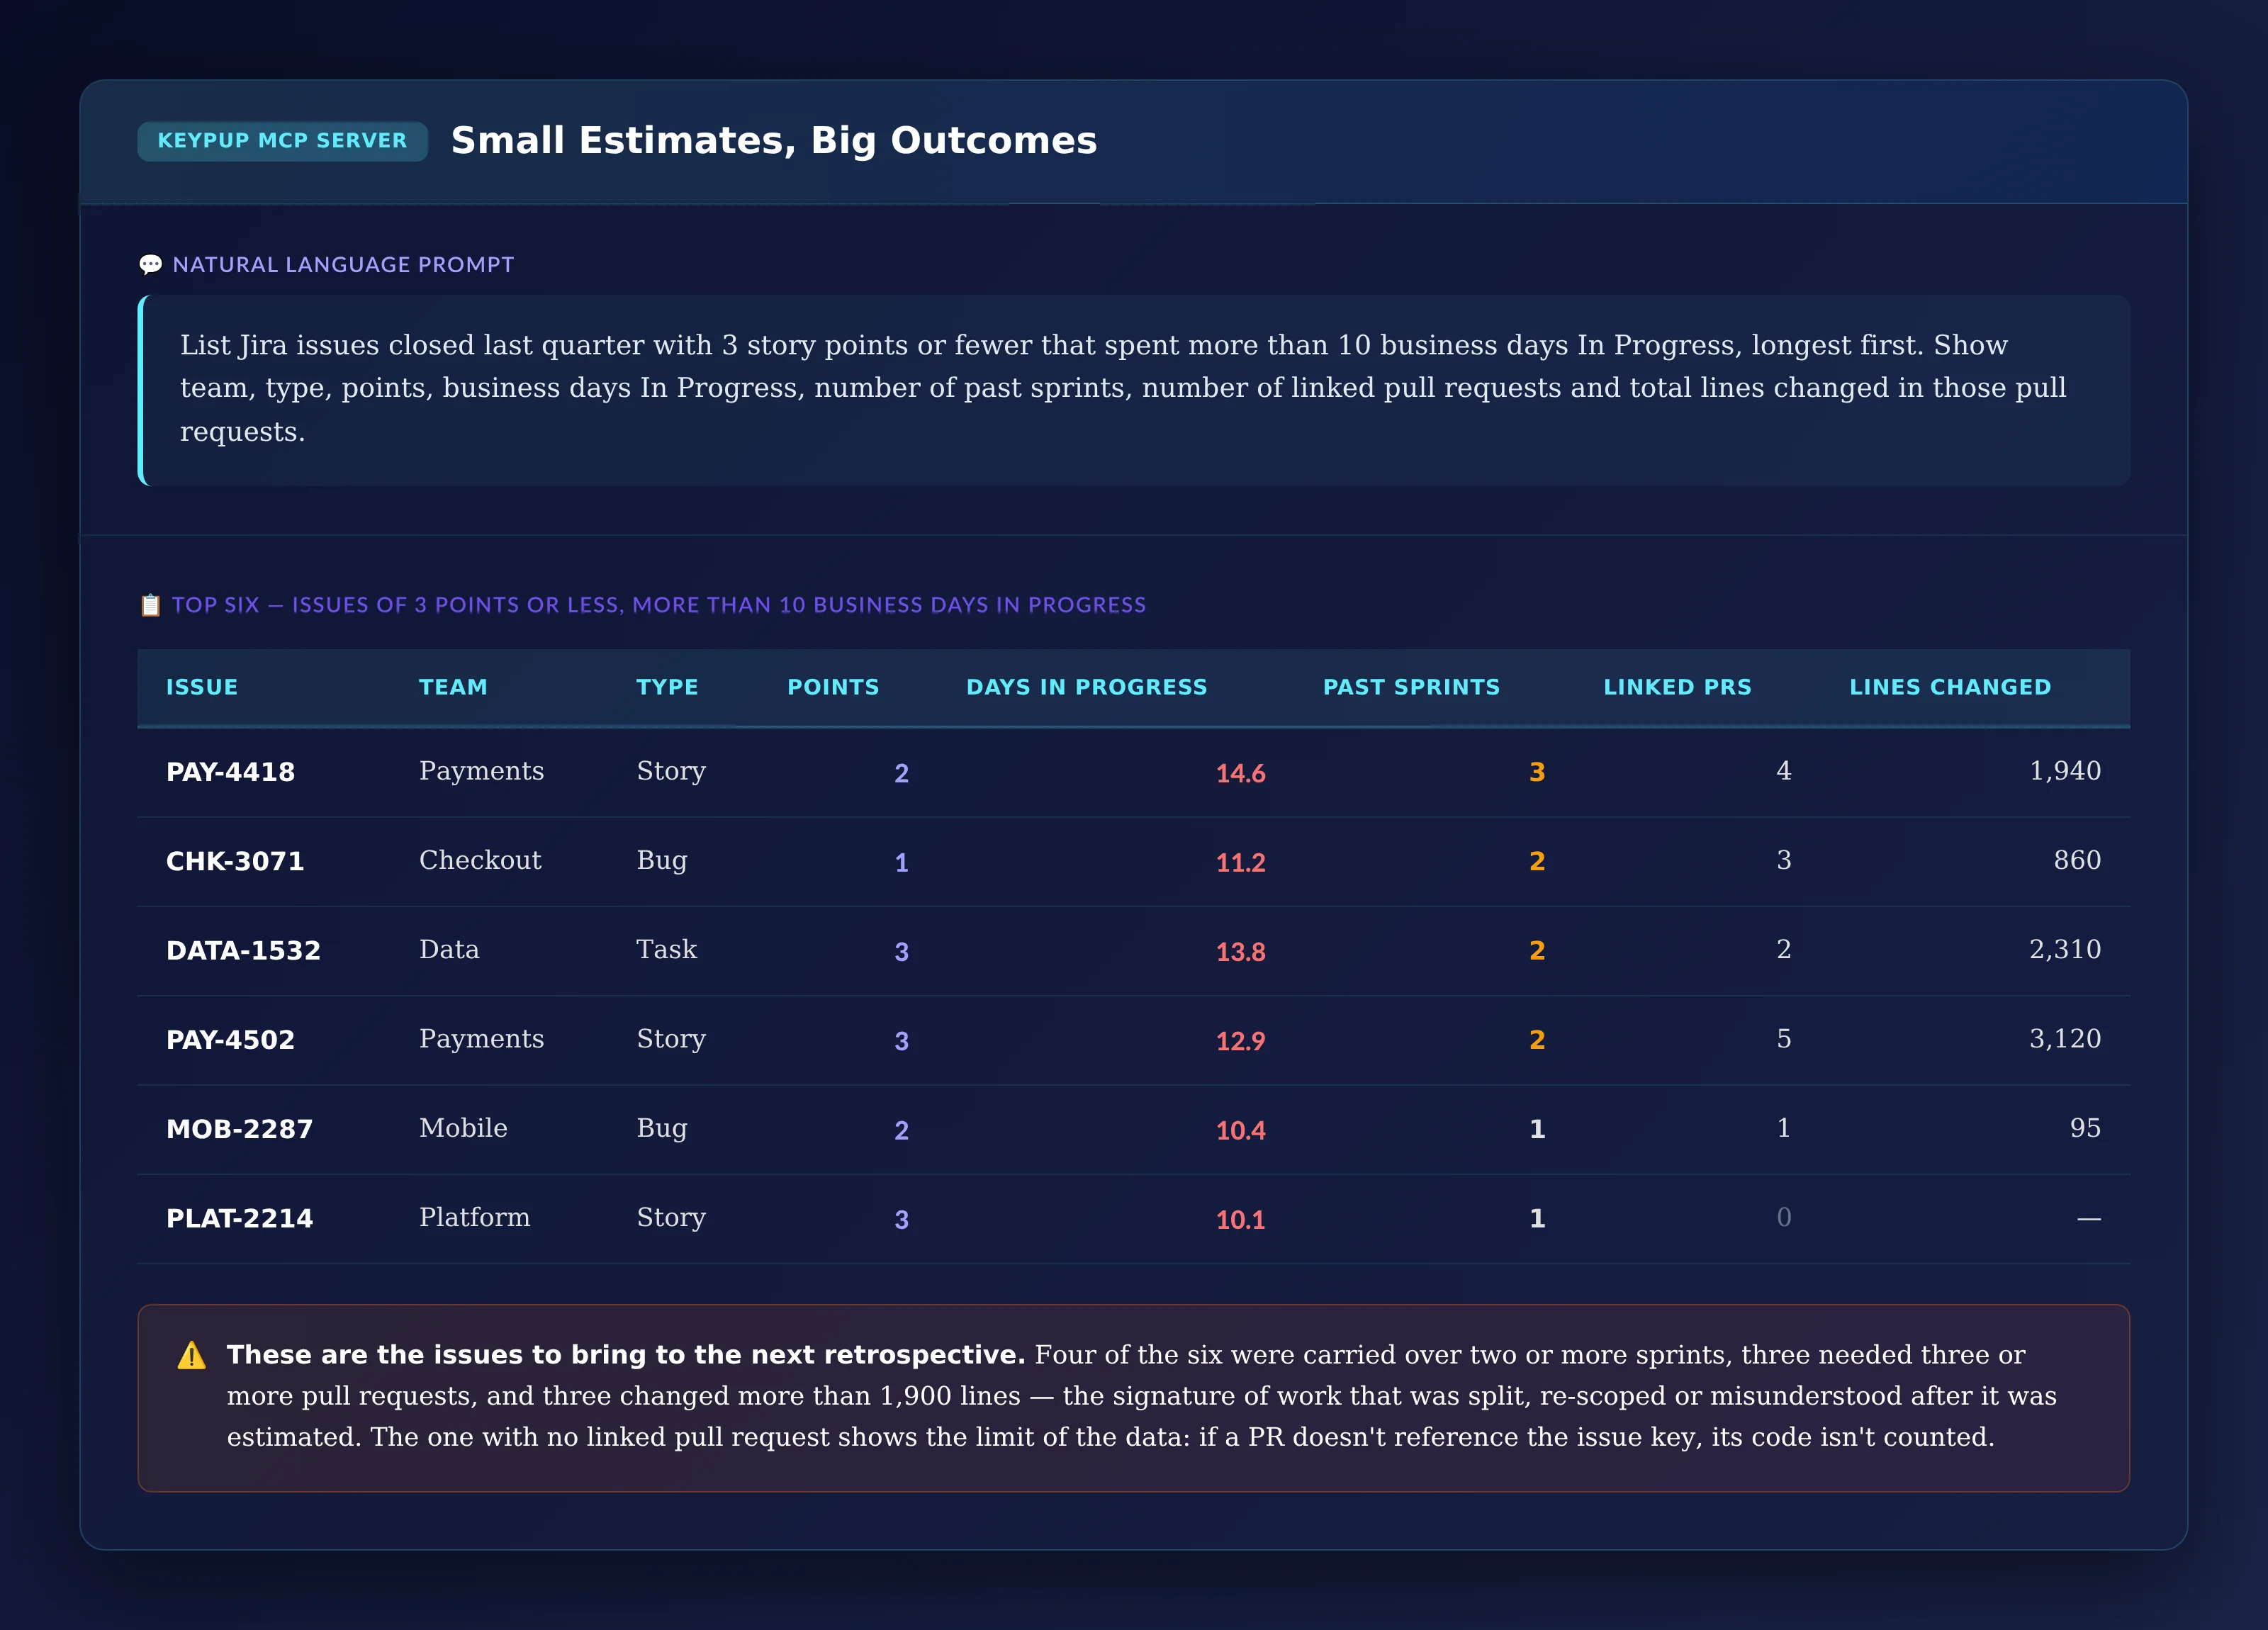The width and height of the screenshot is (2268, 1630).
Task: Click the LINES CHANGED column header
Action: (1950, 687)
